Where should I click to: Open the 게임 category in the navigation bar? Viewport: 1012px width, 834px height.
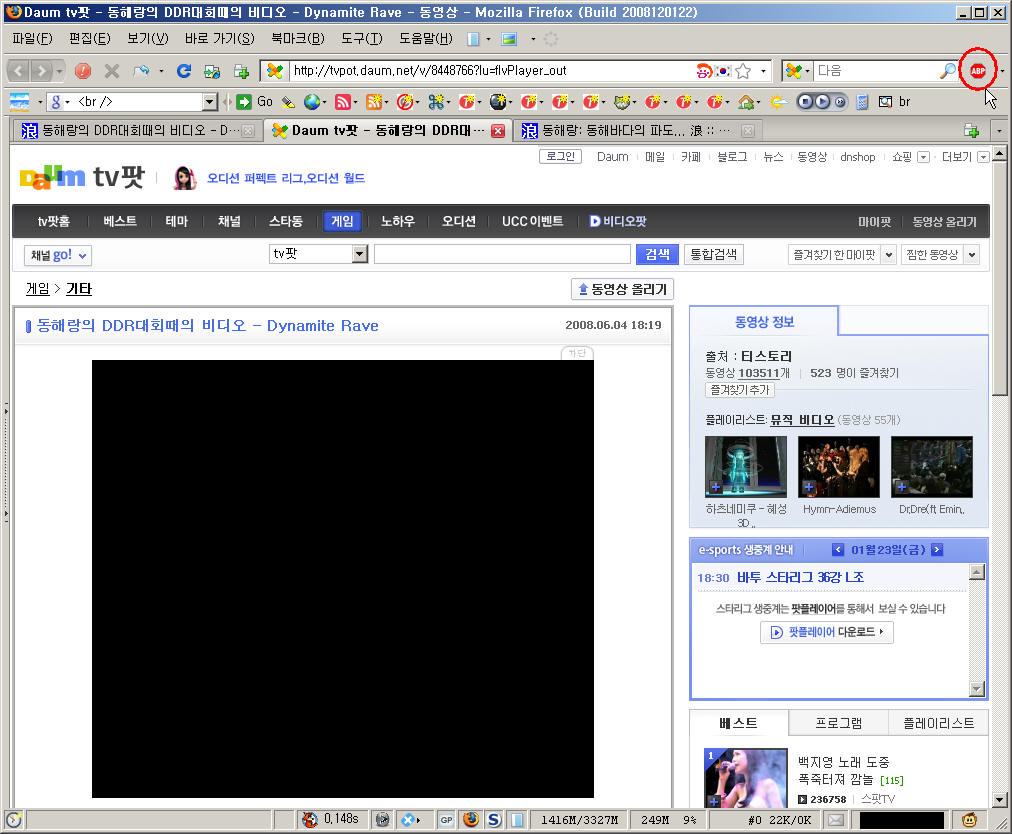pyautogui.click(x=342, y=221)
